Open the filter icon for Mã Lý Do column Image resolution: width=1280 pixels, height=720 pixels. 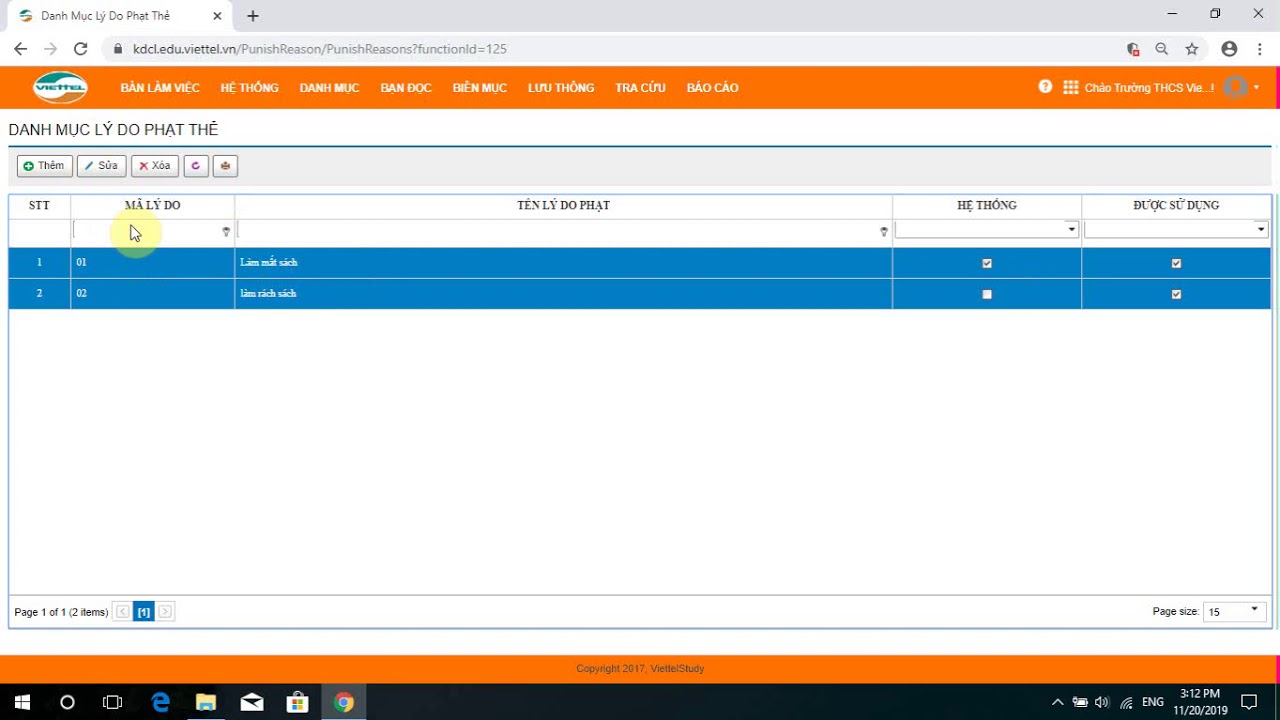[x=226, y=232]
